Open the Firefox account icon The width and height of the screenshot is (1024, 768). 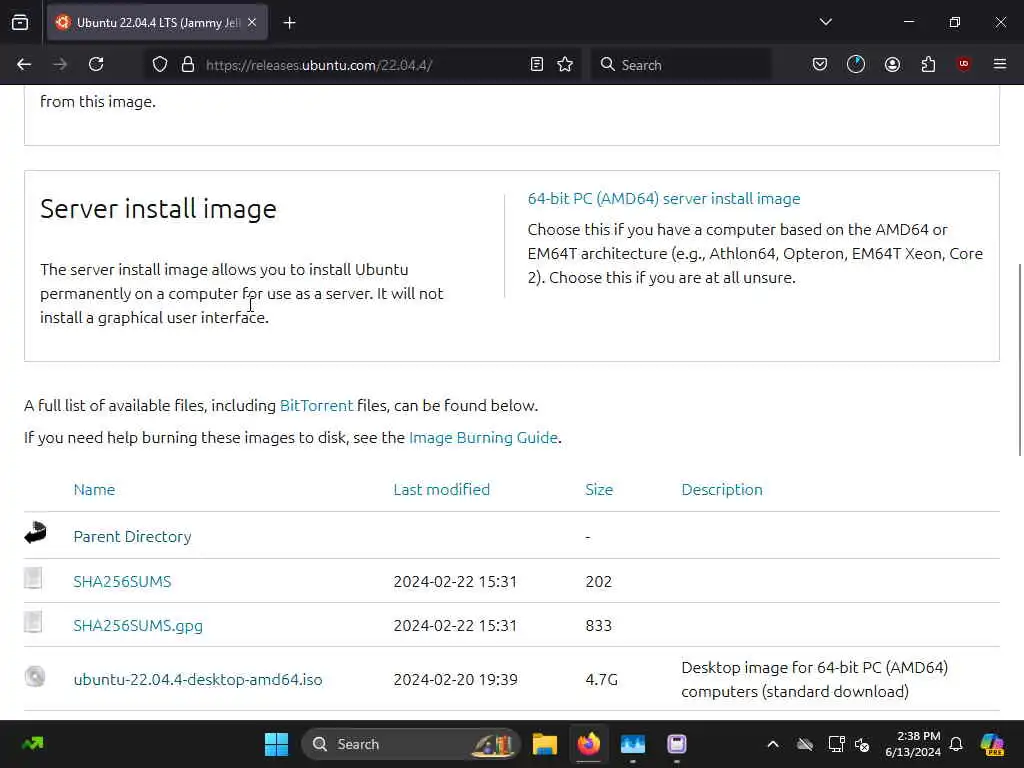coord(892,64)
